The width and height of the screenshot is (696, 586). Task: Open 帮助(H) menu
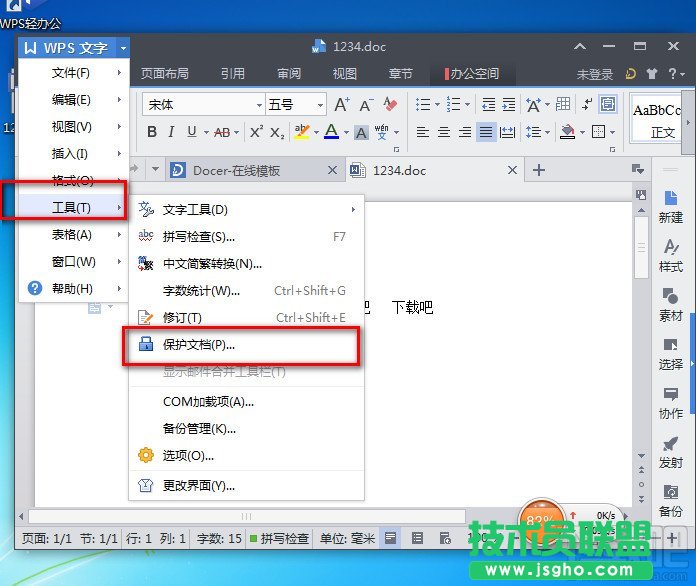(74, 289)
